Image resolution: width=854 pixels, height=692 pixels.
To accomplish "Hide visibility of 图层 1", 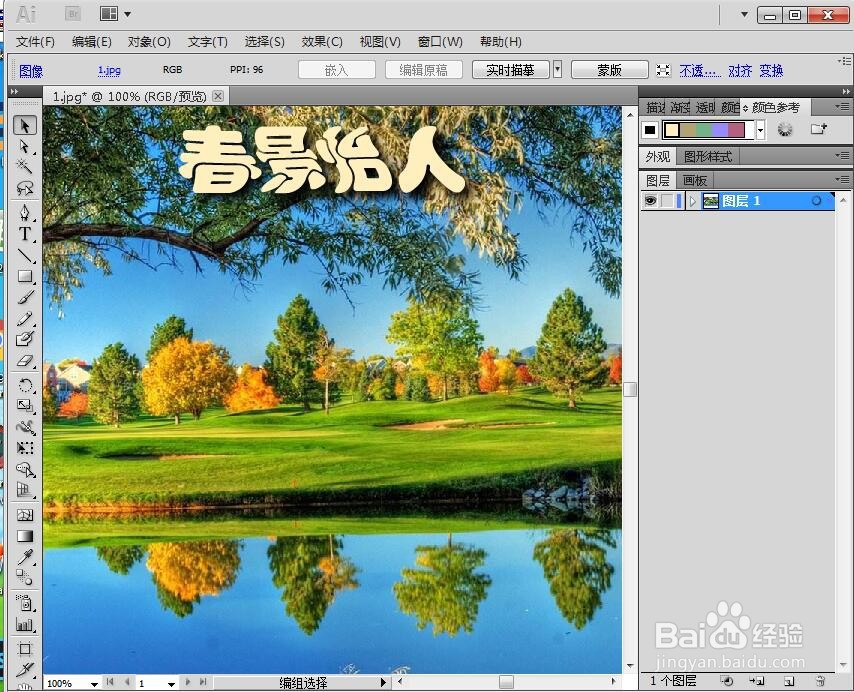I will point(652,200).
